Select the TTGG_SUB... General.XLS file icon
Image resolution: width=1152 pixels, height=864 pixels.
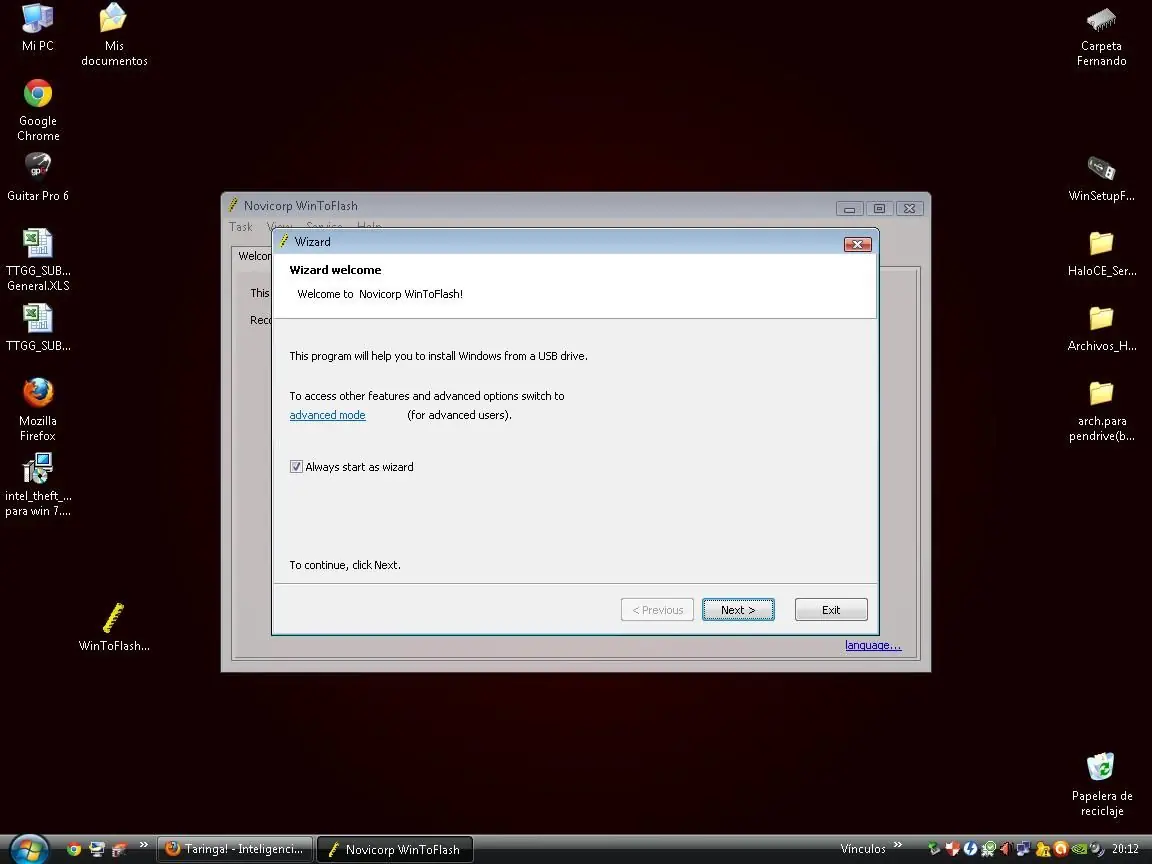click(38, 260)
